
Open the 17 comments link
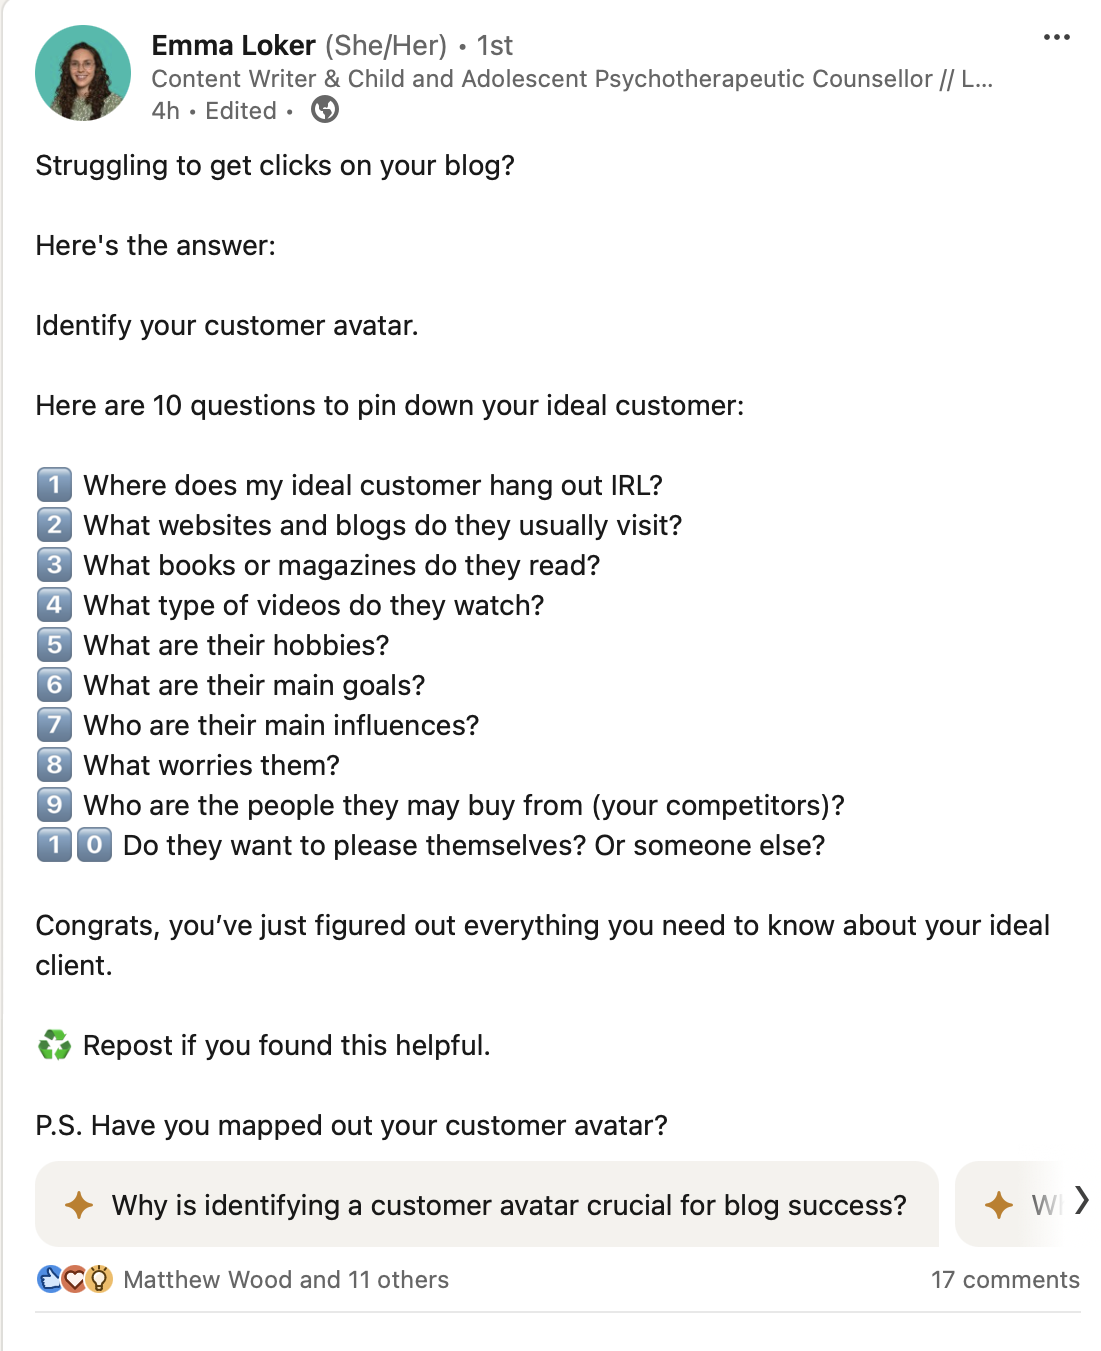tap(1005, 1280)
